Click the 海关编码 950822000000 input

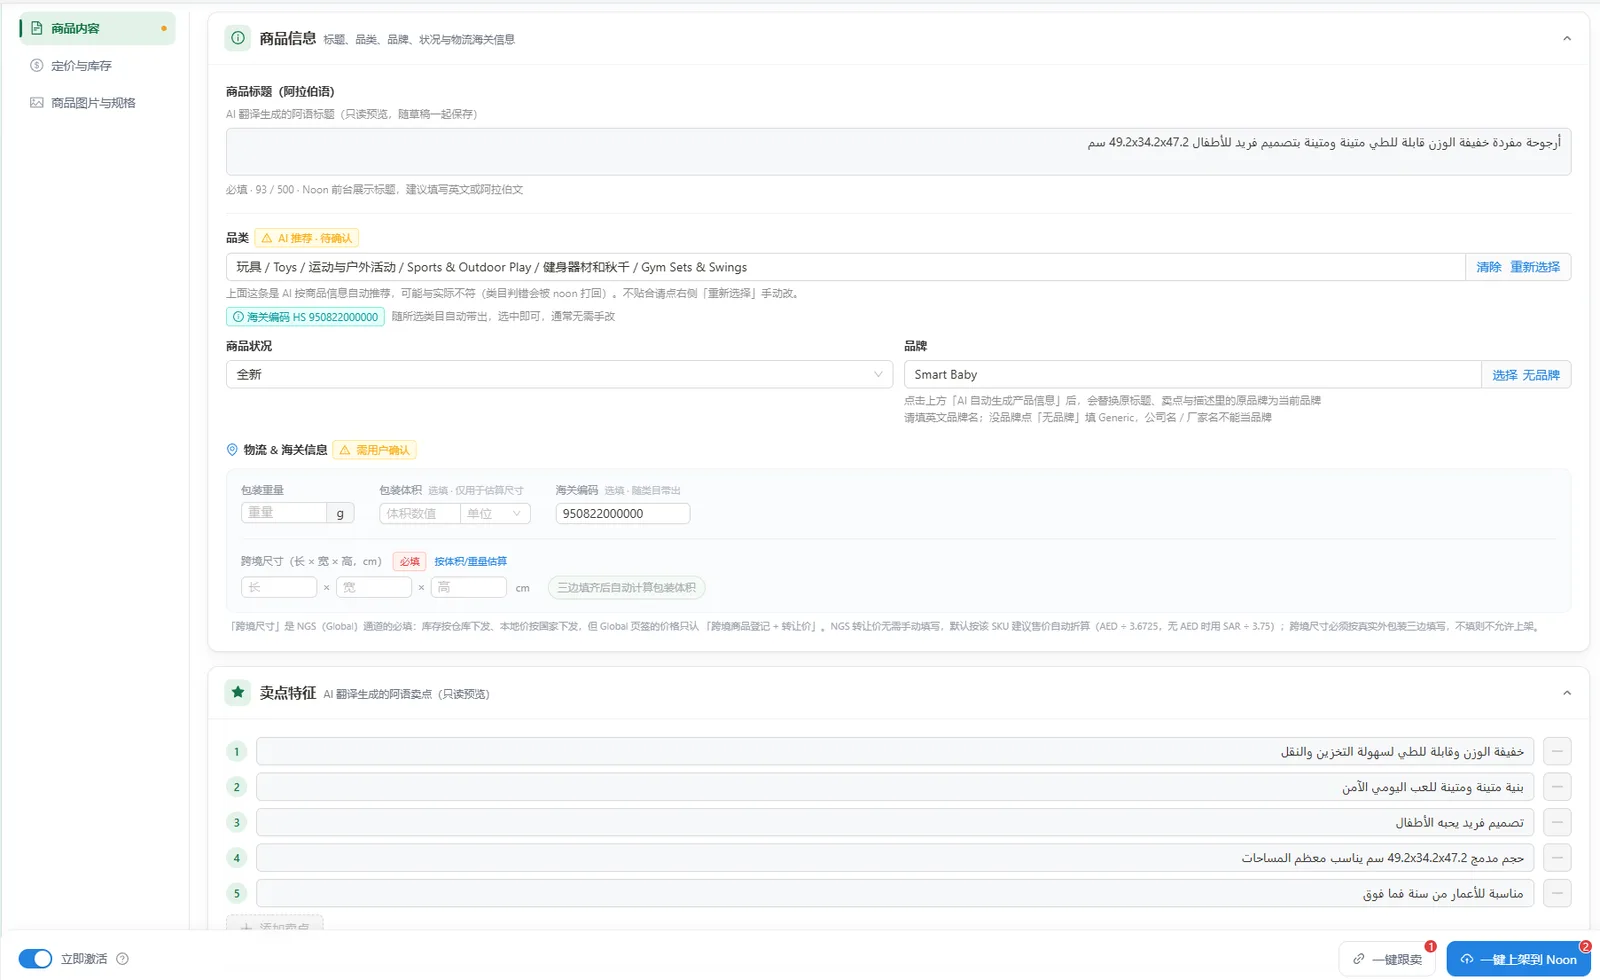[x=622, y=513]
